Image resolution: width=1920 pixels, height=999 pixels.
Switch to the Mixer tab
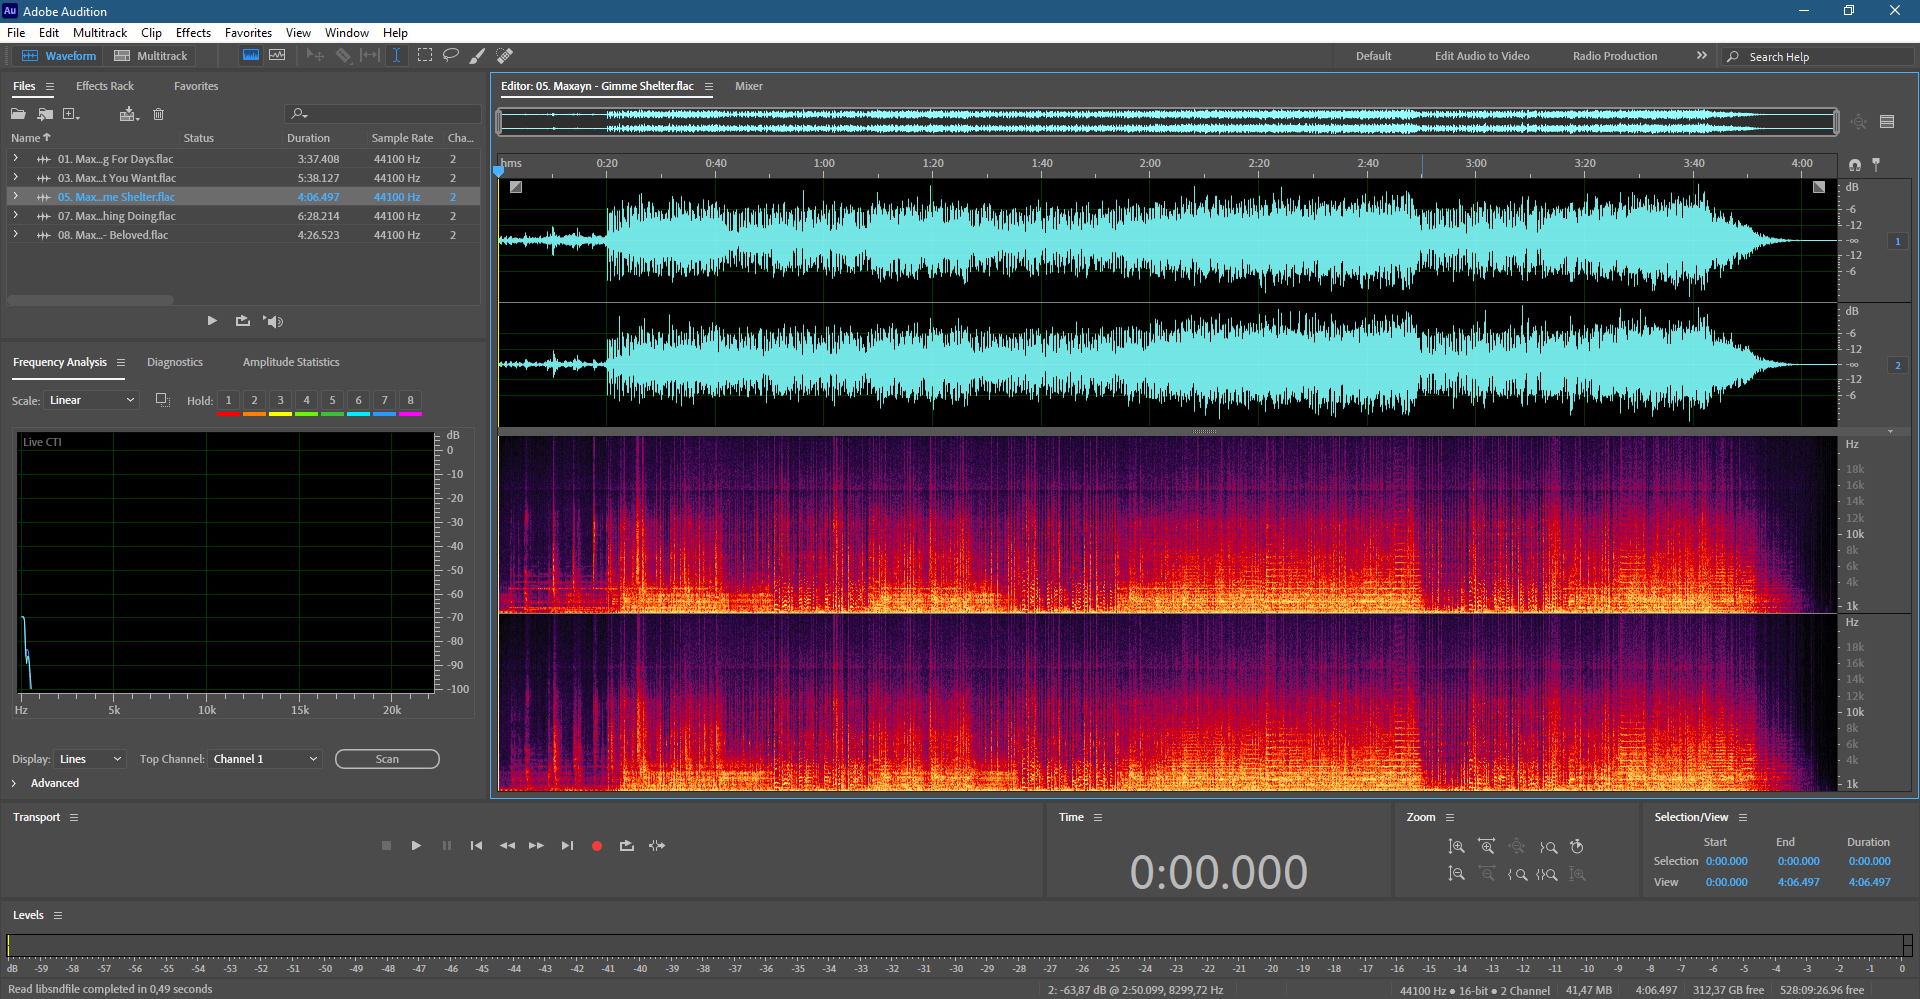pos(749,86)
